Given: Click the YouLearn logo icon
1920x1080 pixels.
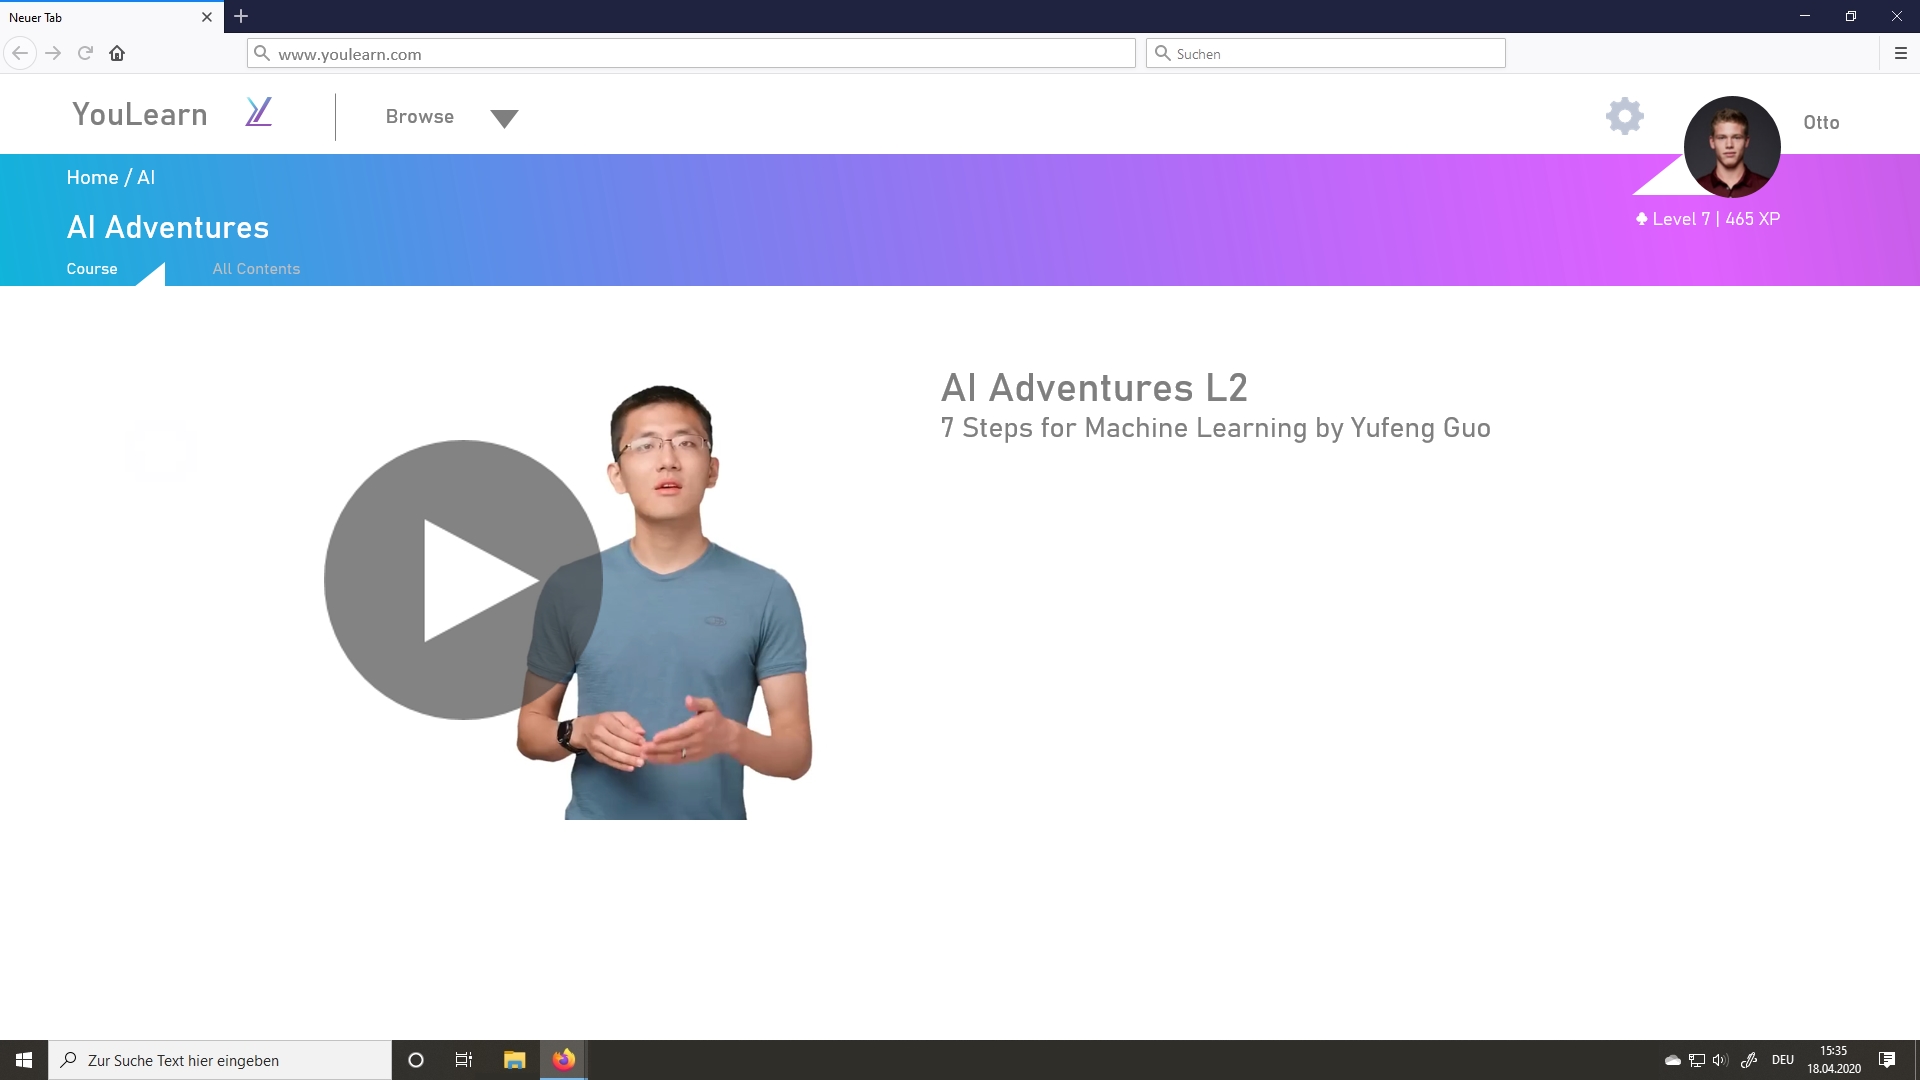Looking at the screenshot, I should pyautogui.click(x=258, y=112).
